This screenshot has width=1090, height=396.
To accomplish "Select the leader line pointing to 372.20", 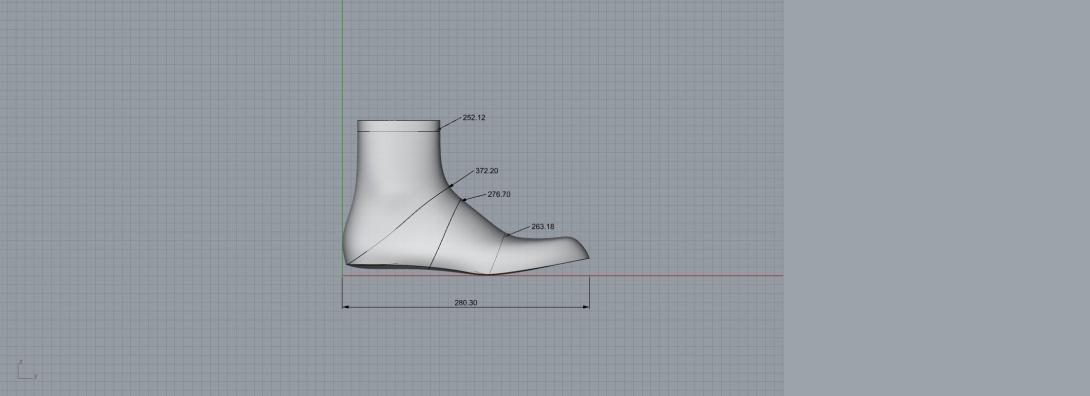I will (x=463, y=178).
